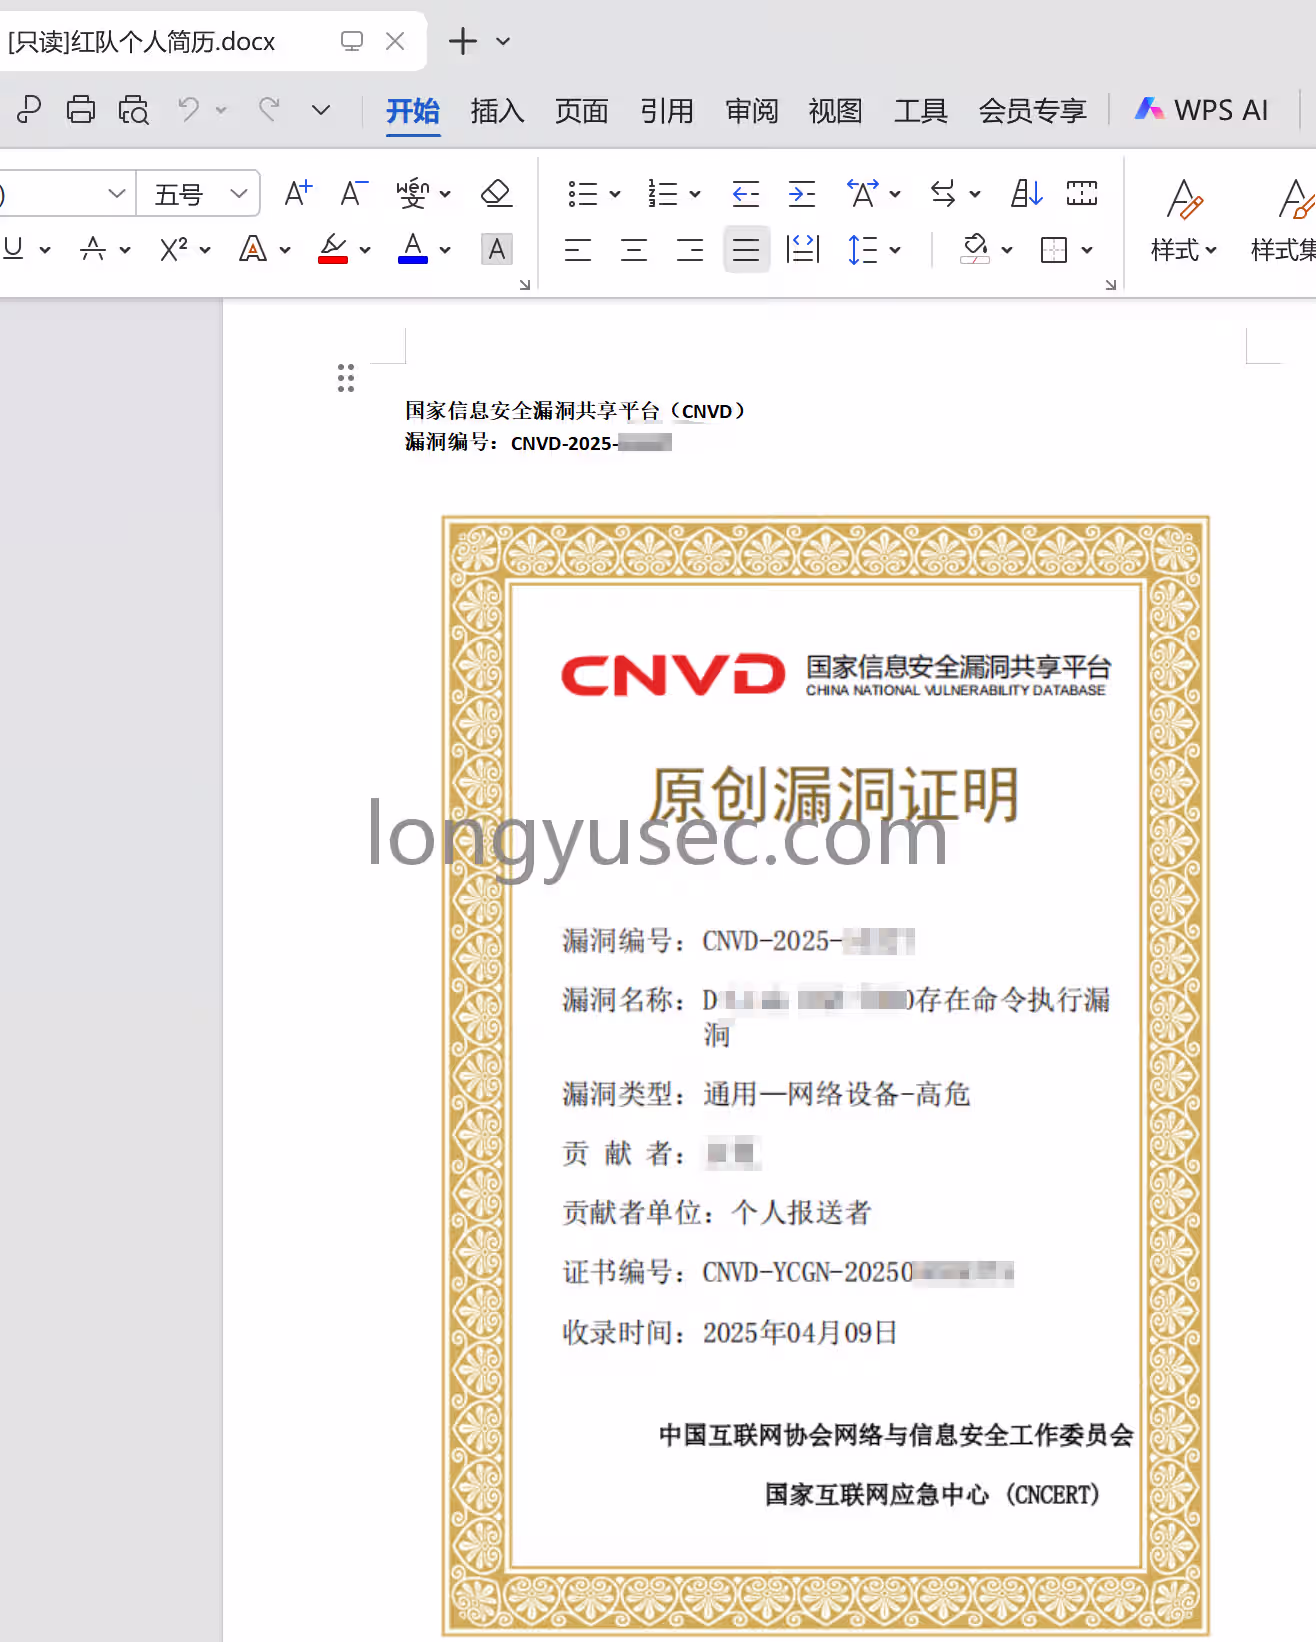Expand the line spacing dropdown arrow
This screenshot has width=1316, height=1642.
point(895,250)
